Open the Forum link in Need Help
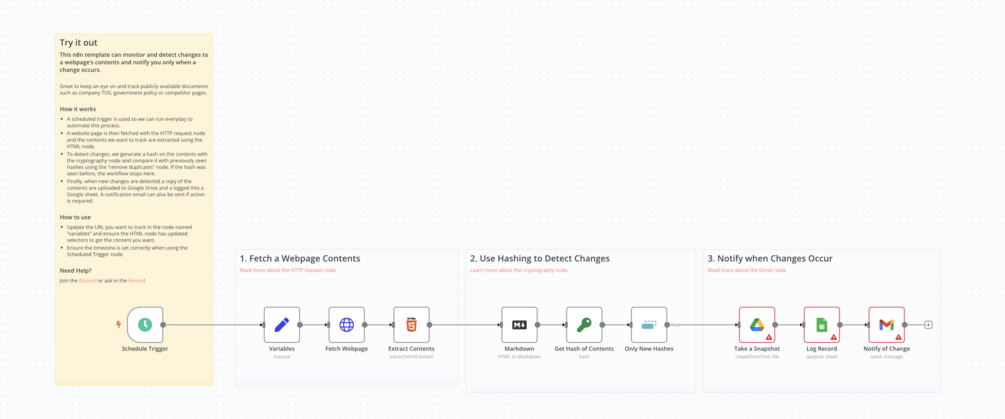The image size is (1005, 419). click(137, 281)
